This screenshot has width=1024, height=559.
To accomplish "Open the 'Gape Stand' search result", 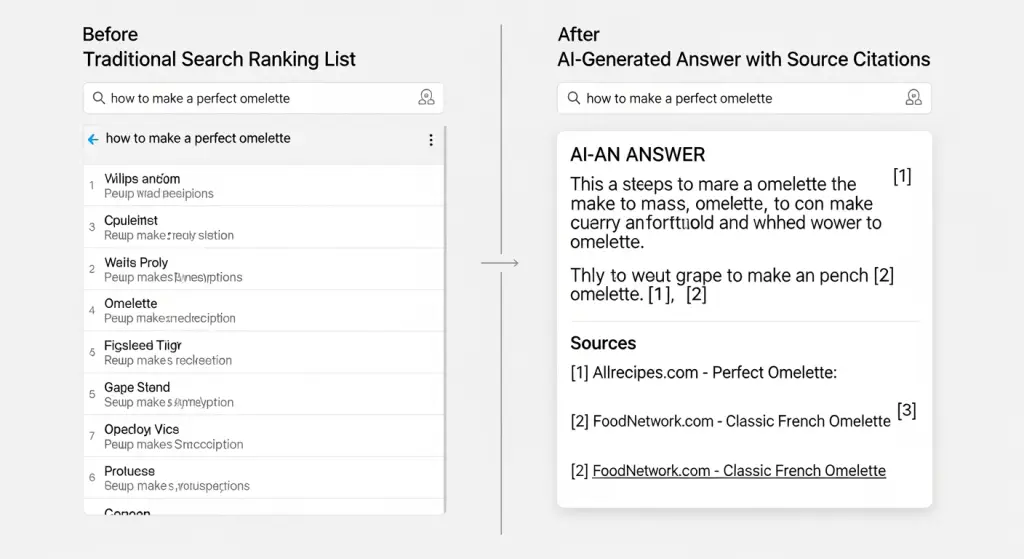I will [137, 388].
